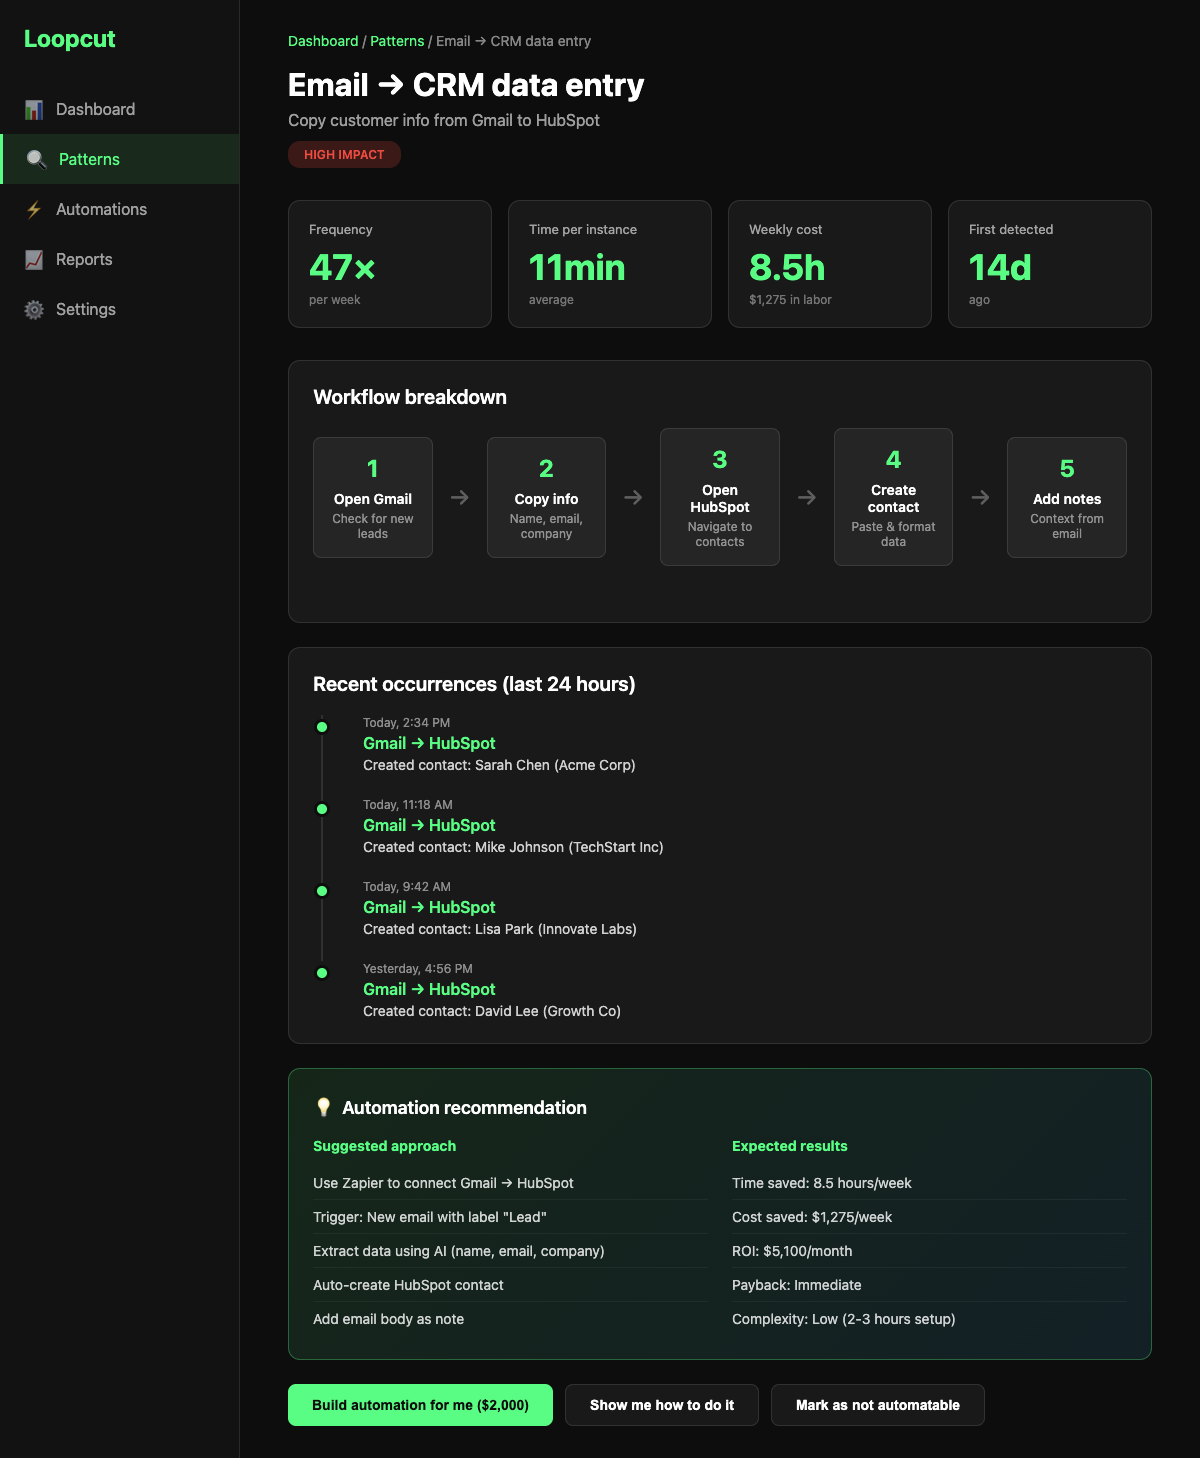Click the Settings gear icon
This screenshot has width=1200, height=1458.
click(34, 309)
